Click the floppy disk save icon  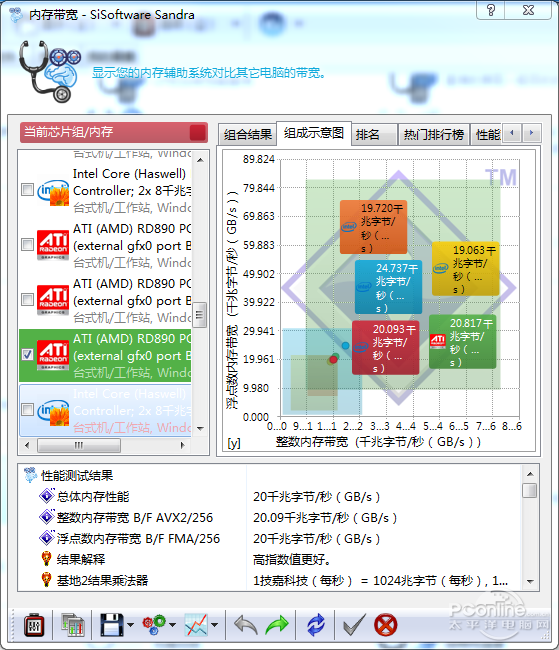click(112, 625)
